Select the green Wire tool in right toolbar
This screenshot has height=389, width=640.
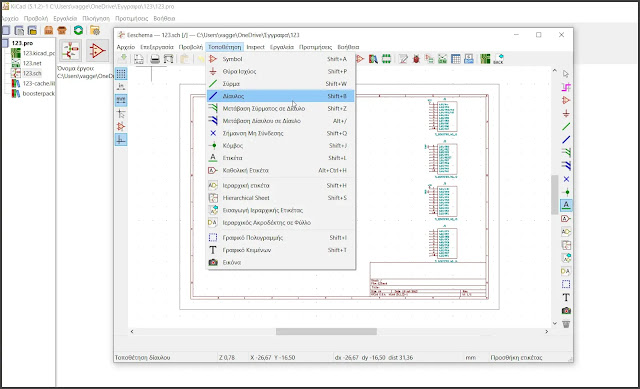pyautogui.click(x=566, y=127)
